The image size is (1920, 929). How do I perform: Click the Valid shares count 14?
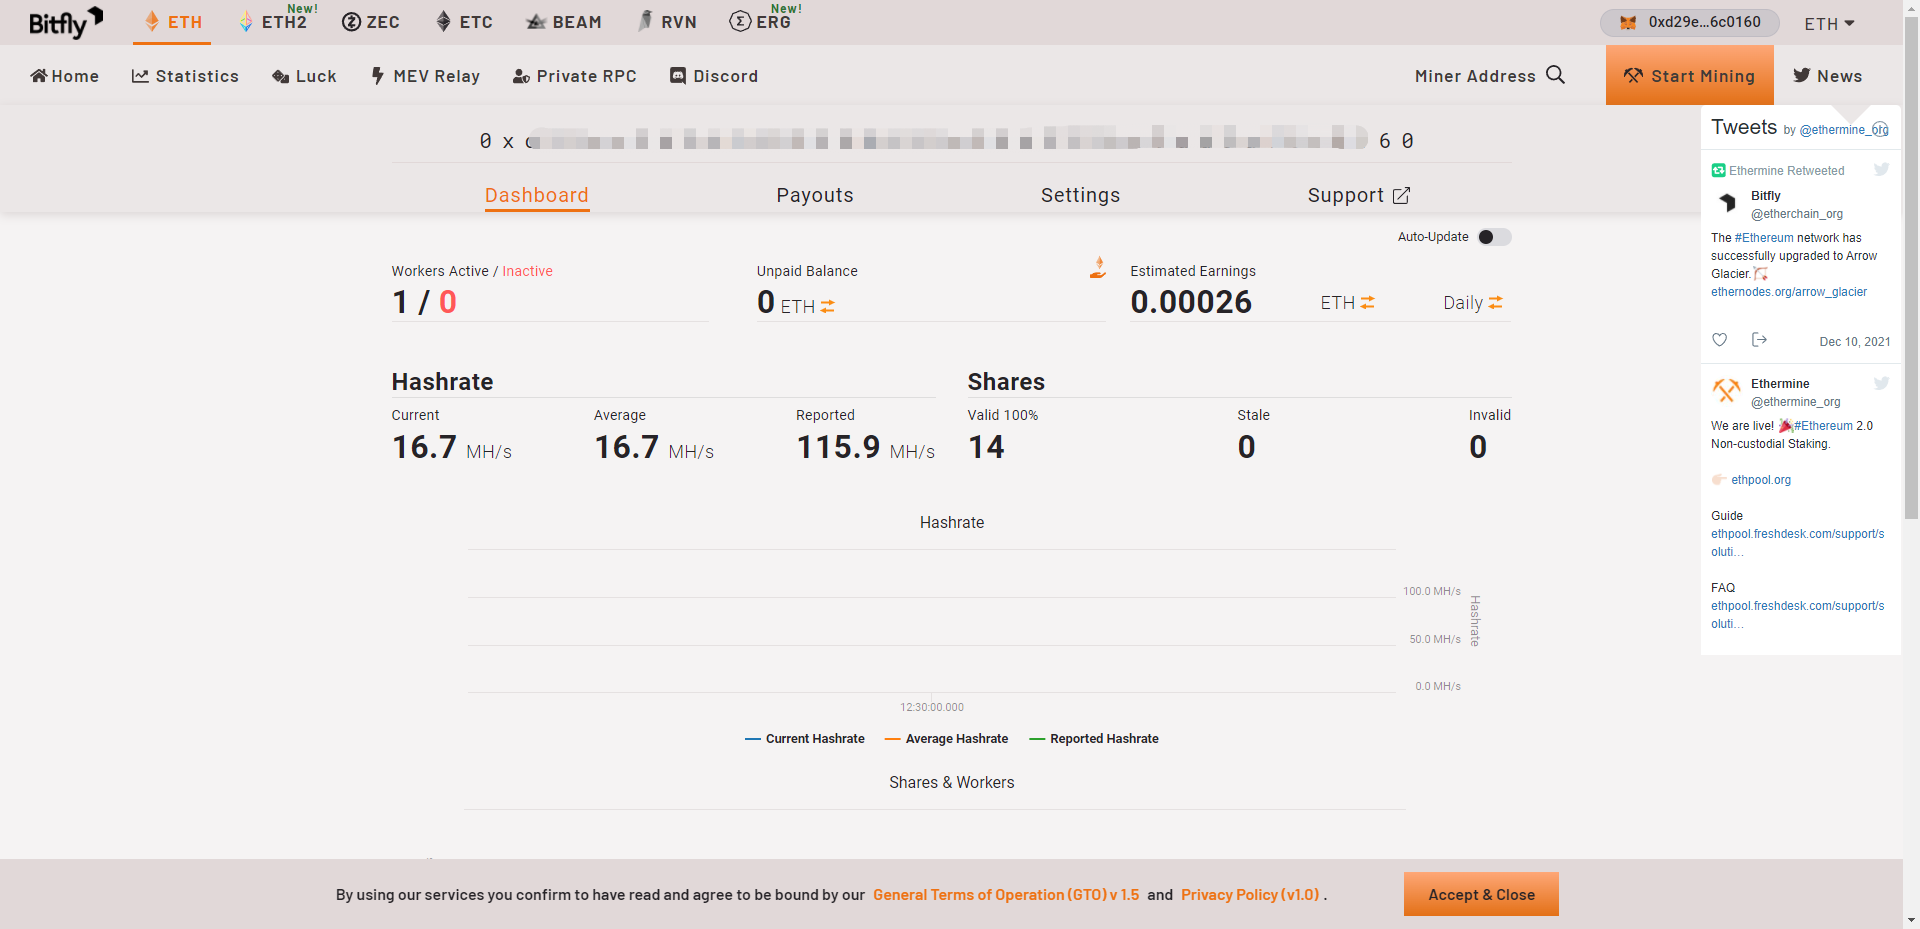pyautogui.click(x=986, y=447)
